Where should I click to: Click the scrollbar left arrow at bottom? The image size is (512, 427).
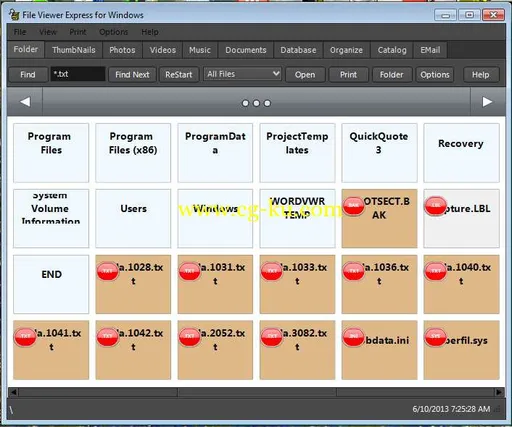[13, 392]
